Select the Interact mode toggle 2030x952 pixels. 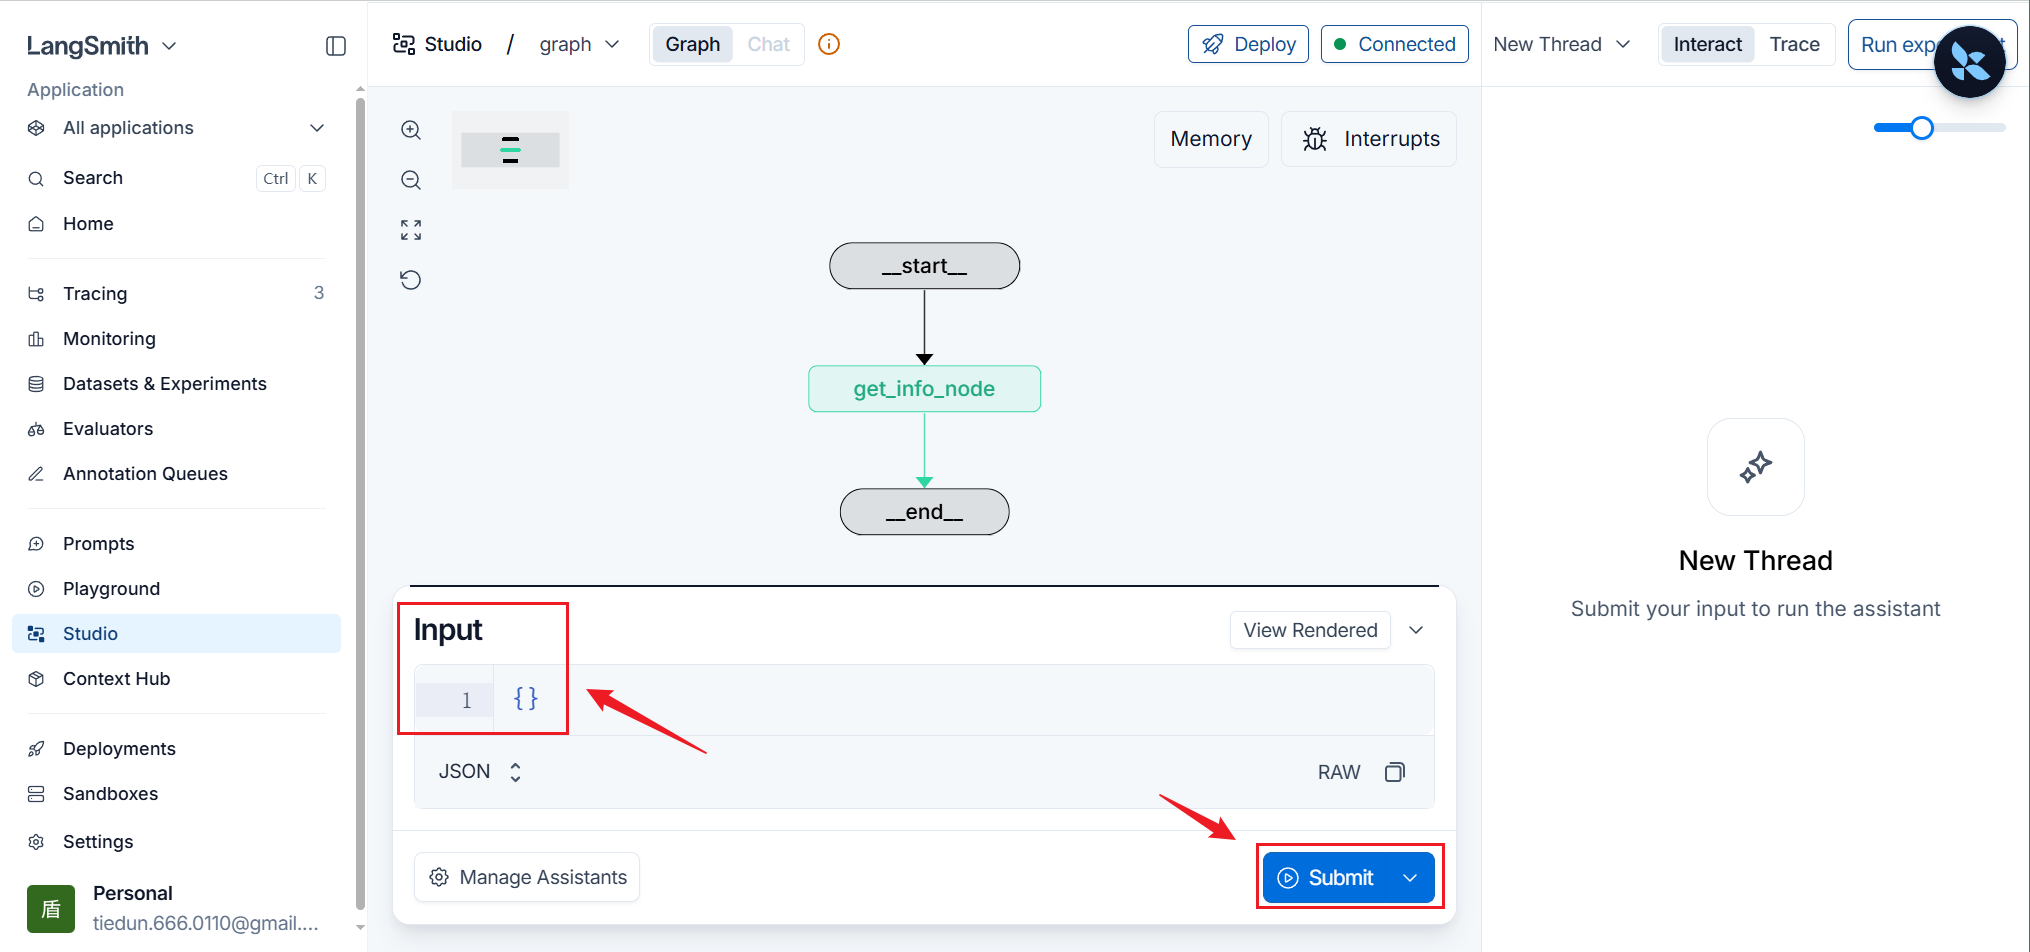coord(1708,44)
